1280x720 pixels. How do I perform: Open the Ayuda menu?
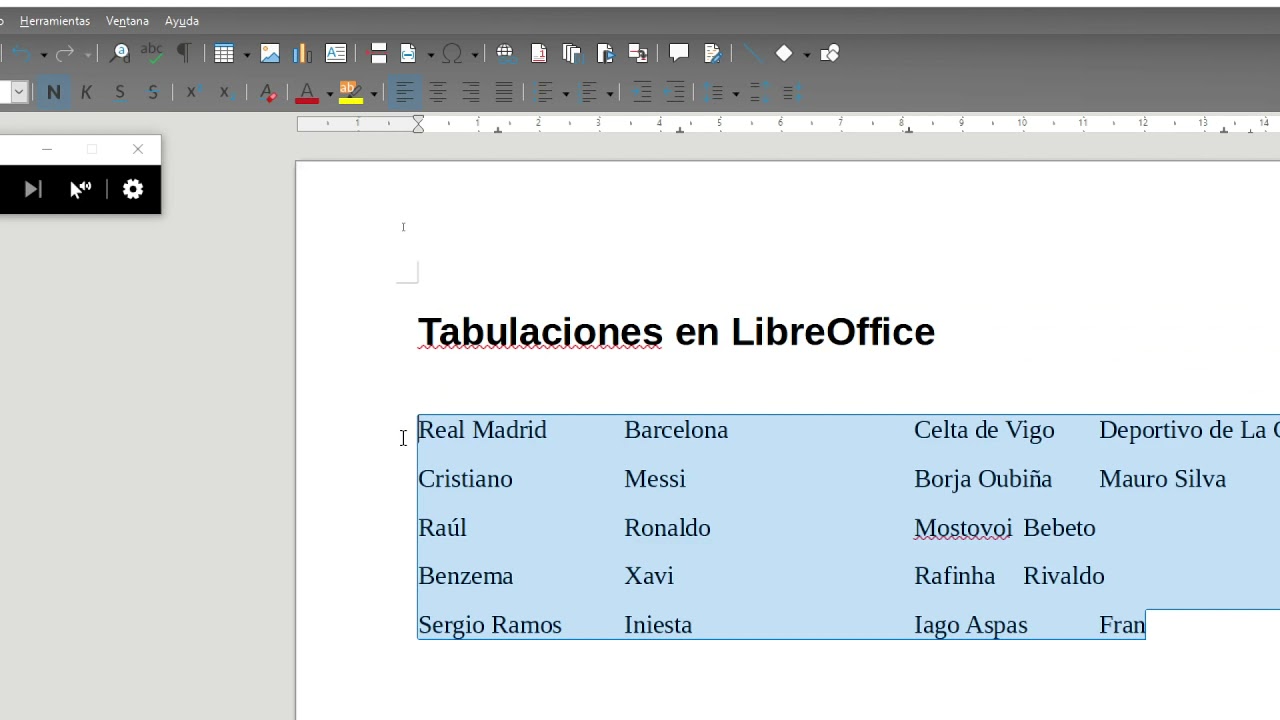pyautogui.click(x=182, y=21)
